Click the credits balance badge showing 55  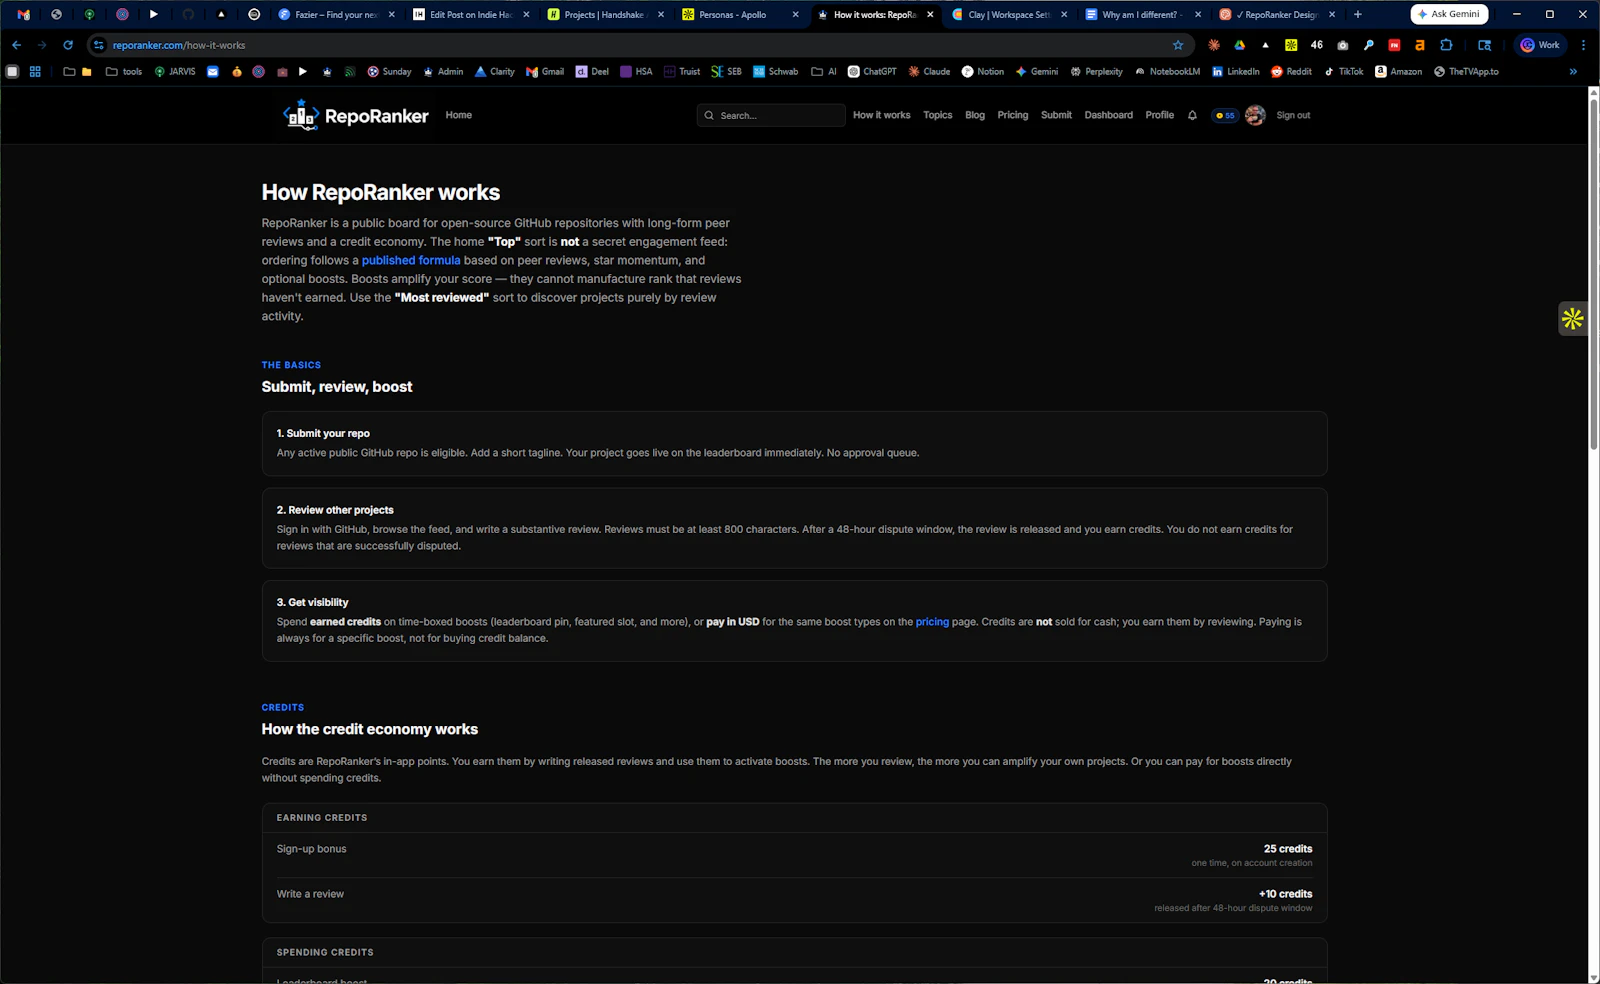click(x=1225, y=116)
